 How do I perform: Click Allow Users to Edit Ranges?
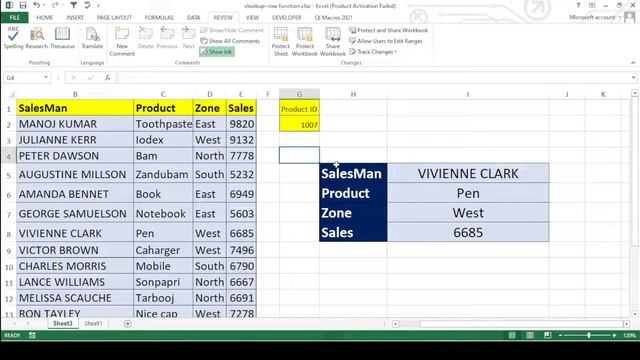386,41
